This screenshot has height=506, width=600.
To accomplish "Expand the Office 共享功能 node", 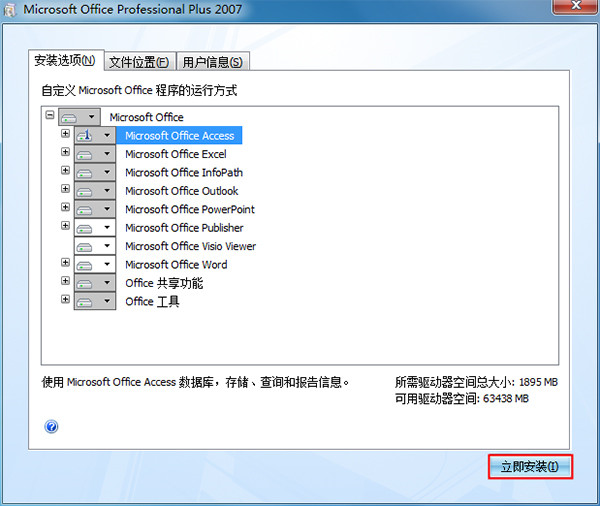I will click(x=65, y=281).
